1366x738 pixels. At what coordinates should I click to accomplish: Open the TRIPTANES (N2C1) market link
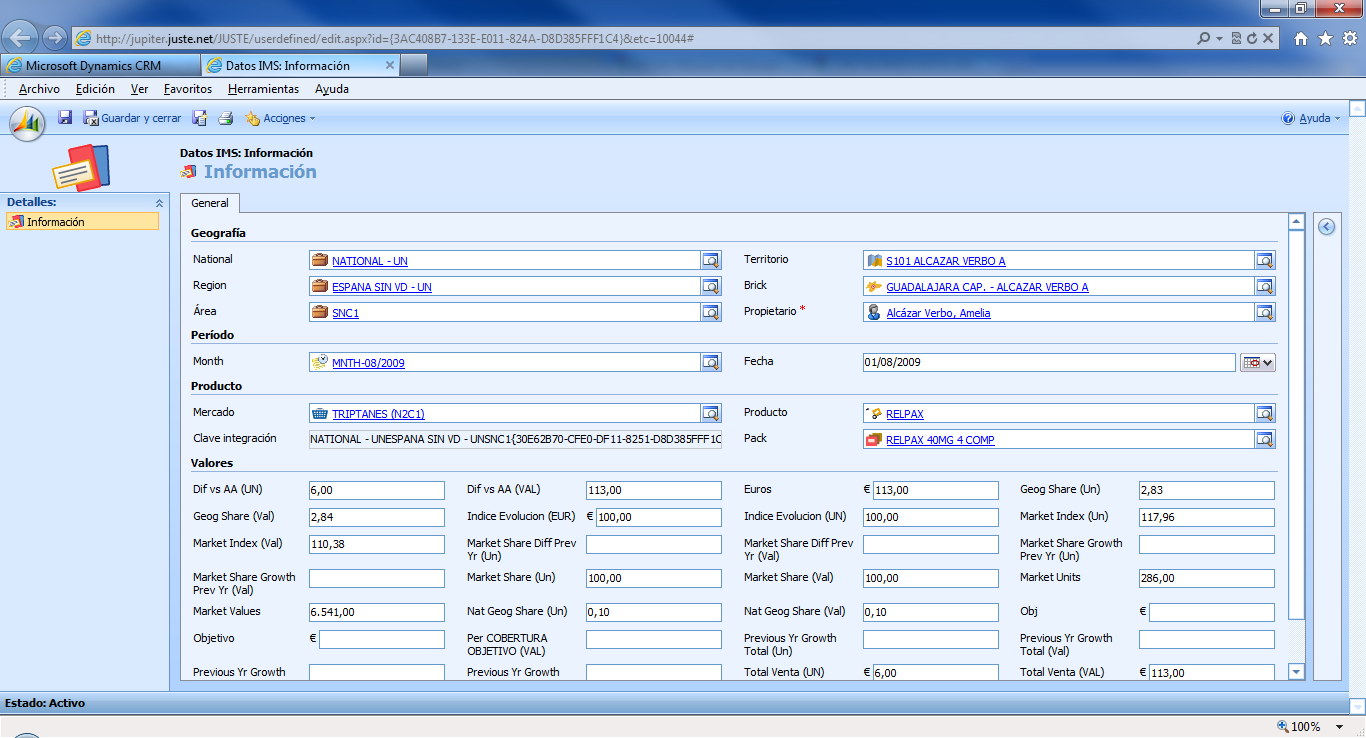click(x=378, y=414)
